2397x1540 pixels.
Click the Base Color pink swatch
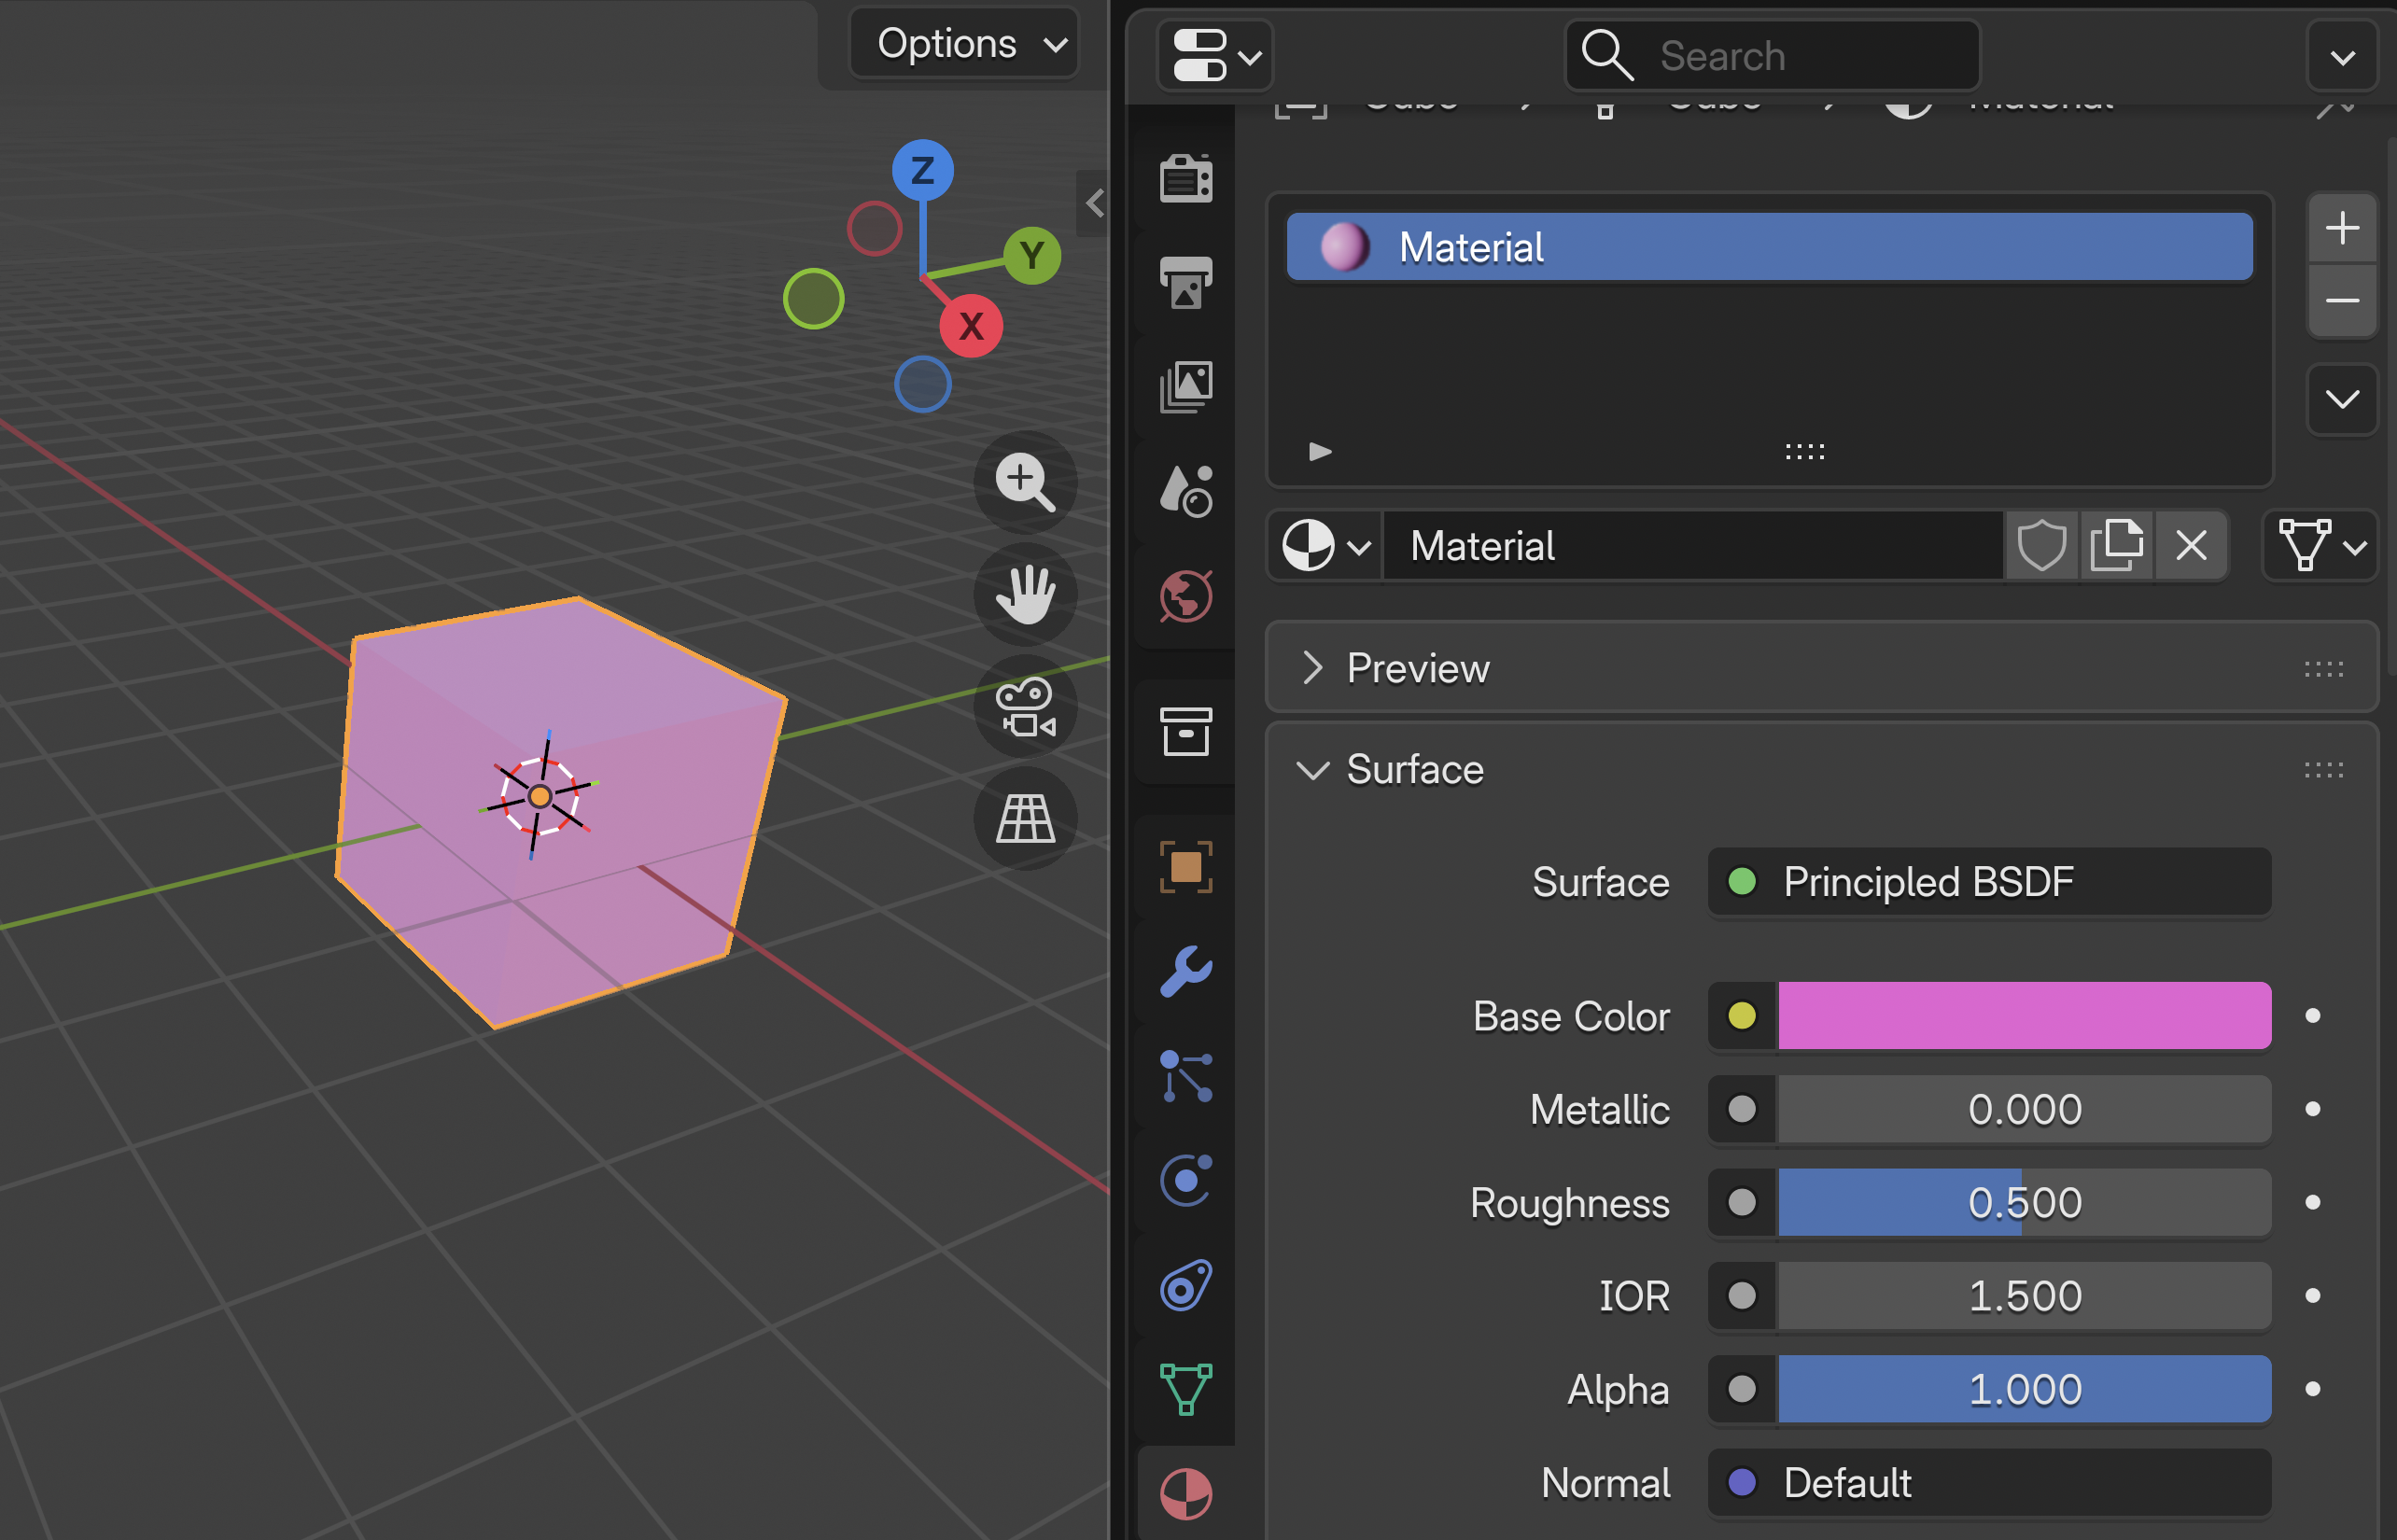(x=2024, y=1015)
